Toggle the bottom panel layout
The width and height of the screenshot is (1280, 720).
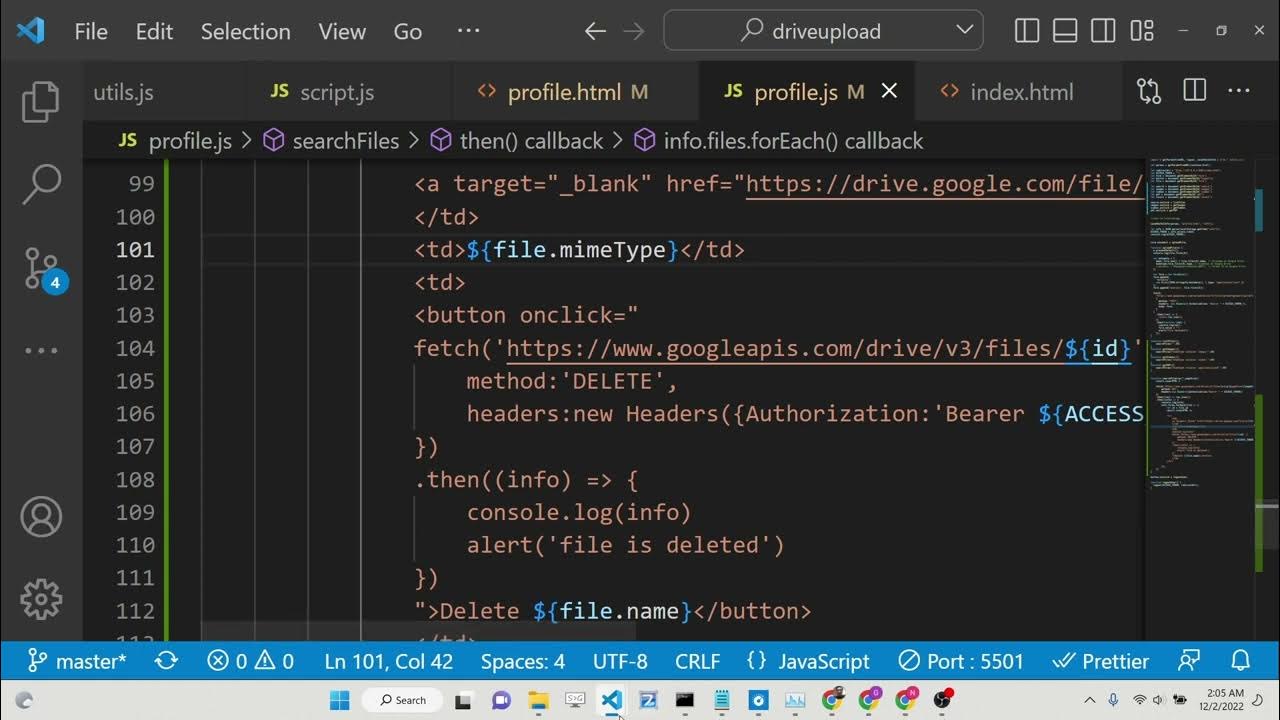coord(1065,31)
